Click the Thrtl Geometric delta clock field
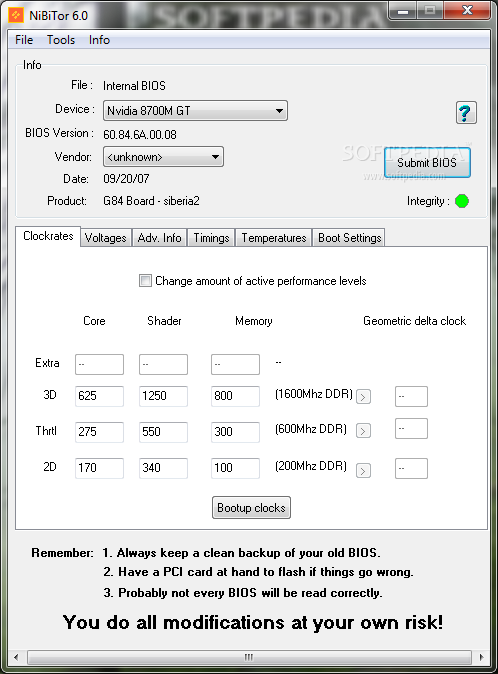The image size is (498, 674). pos(411,429)
